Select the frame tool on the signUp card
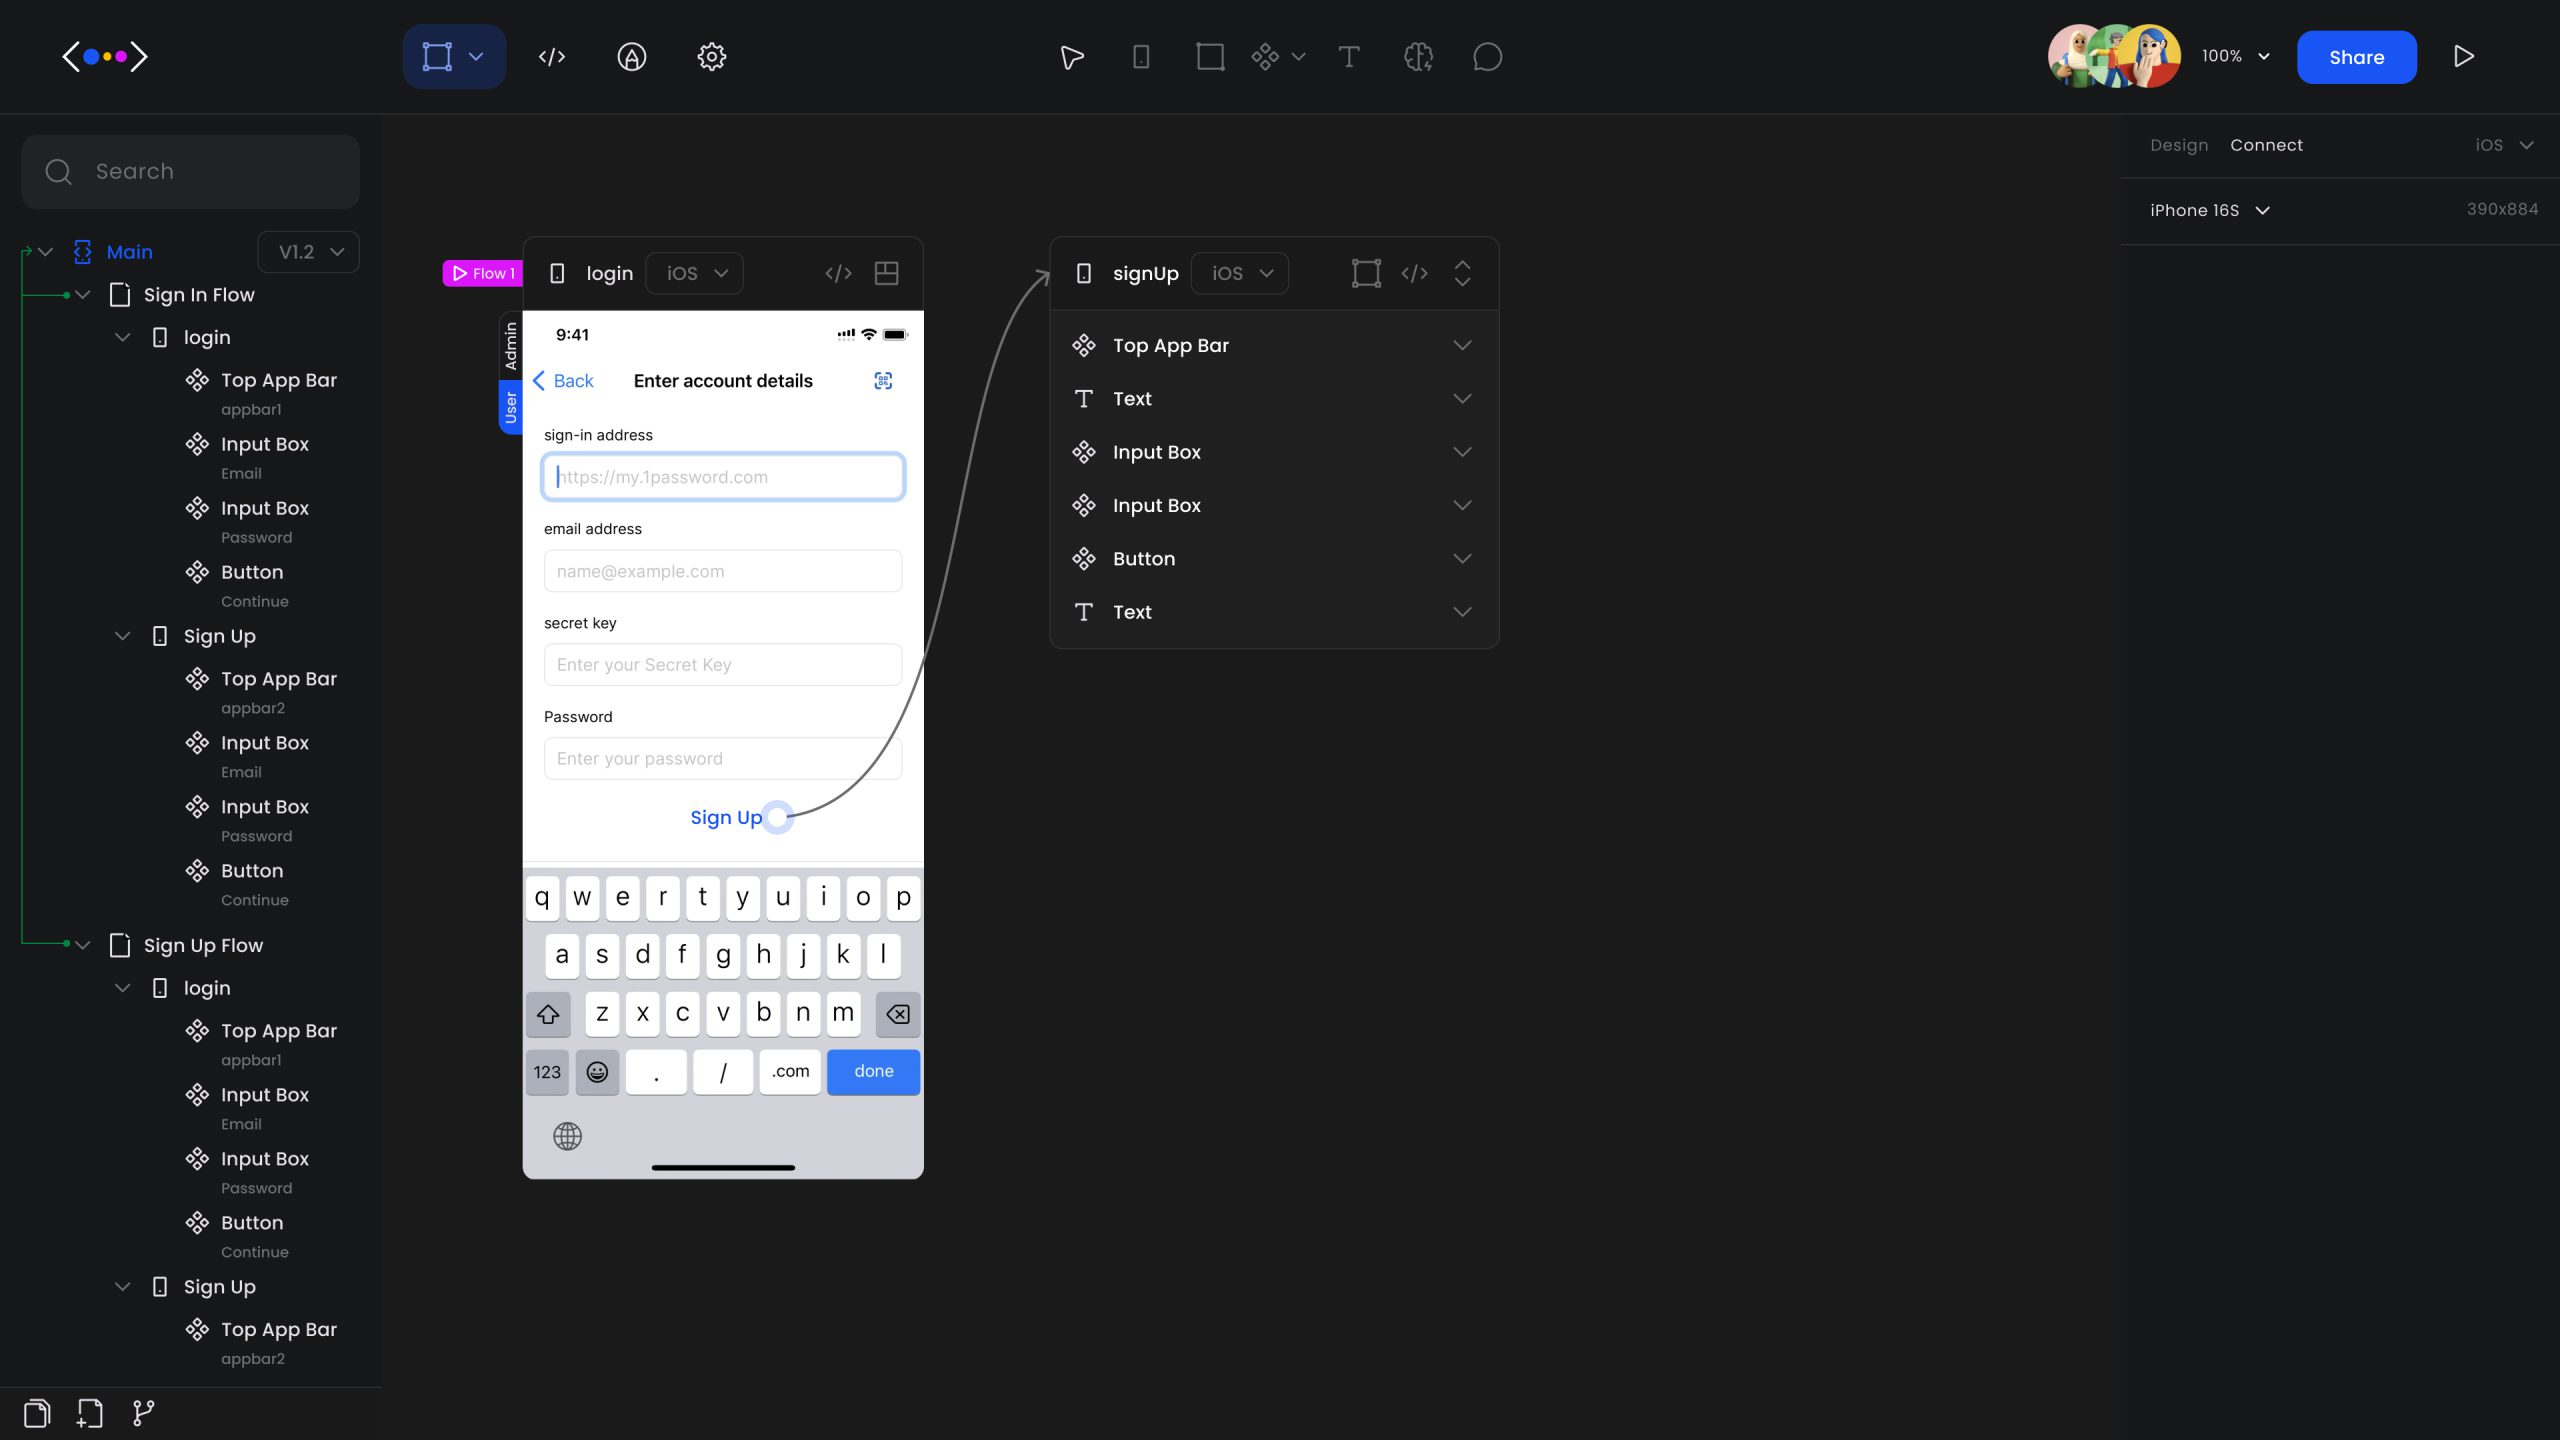The width and height of the screenshot is (2560, 1440). pyautogui.click(x=1365, y=272)
